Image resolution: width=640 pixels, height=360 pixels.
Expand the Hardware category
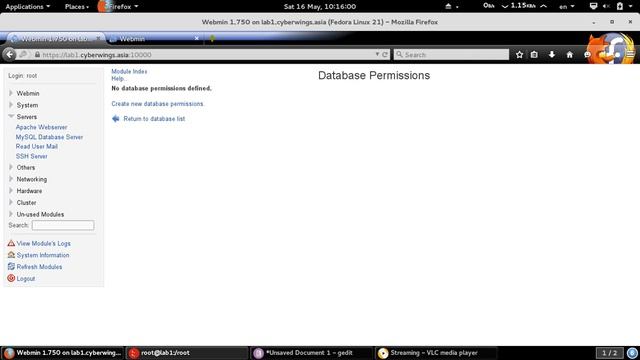pos(11,191)
